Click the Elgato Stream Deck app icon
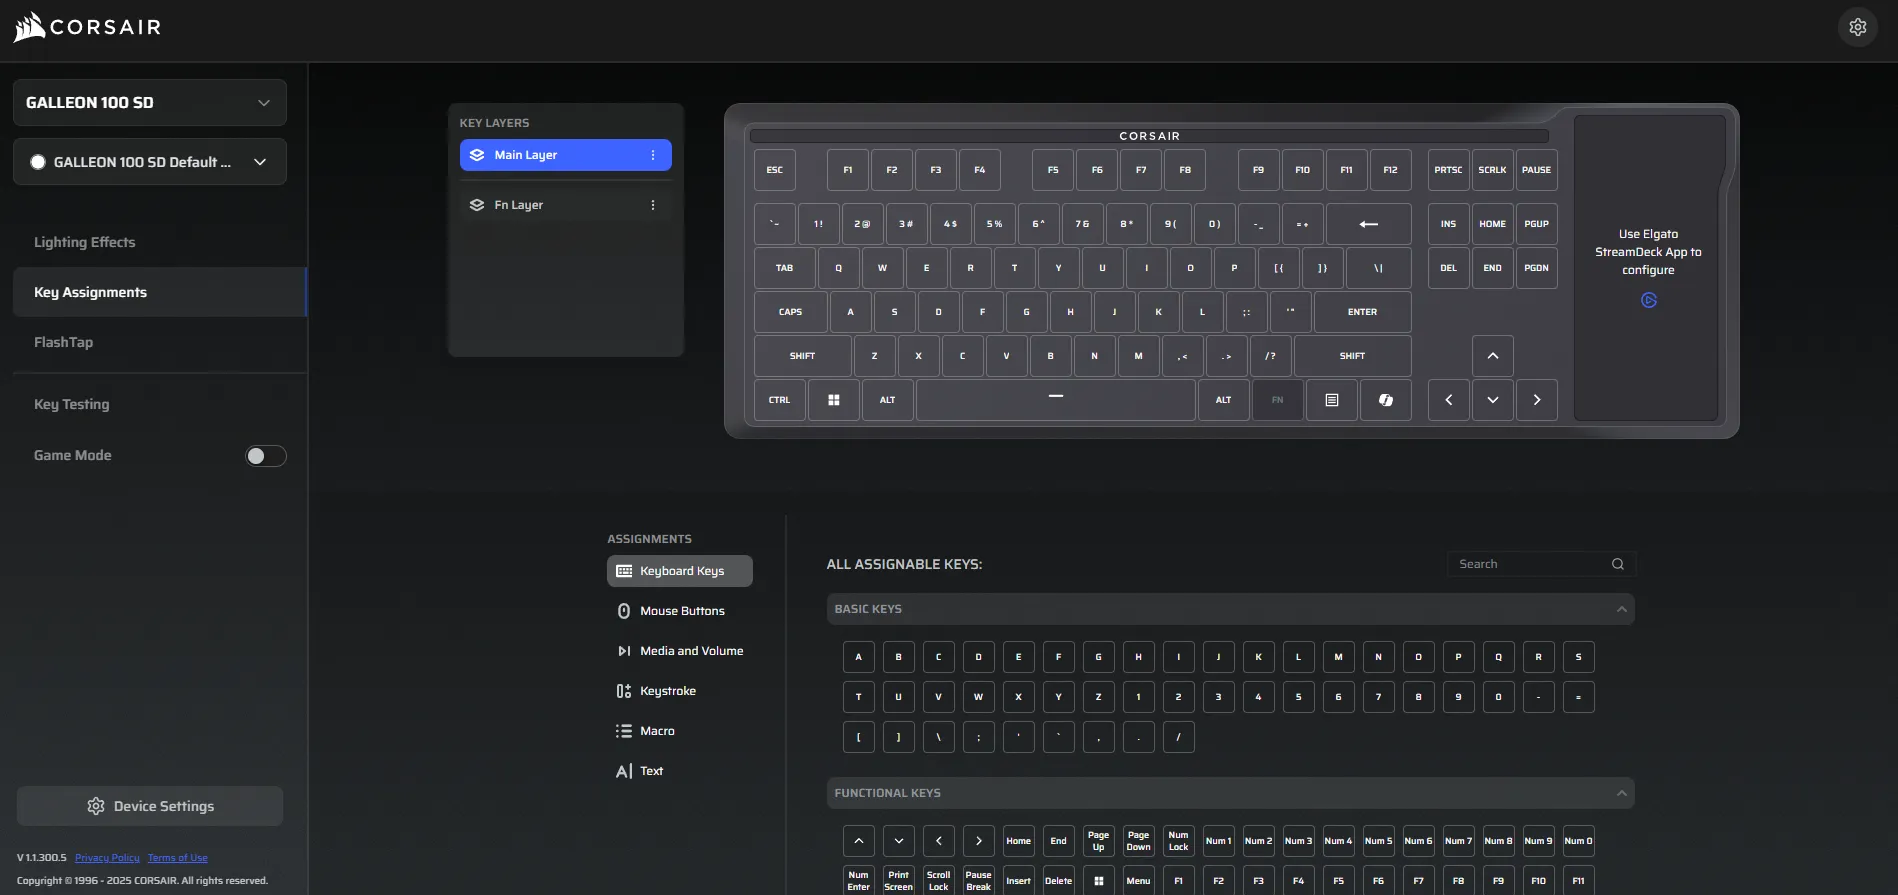Screen dimensions: 1898x895 [x=1649, y=300]
